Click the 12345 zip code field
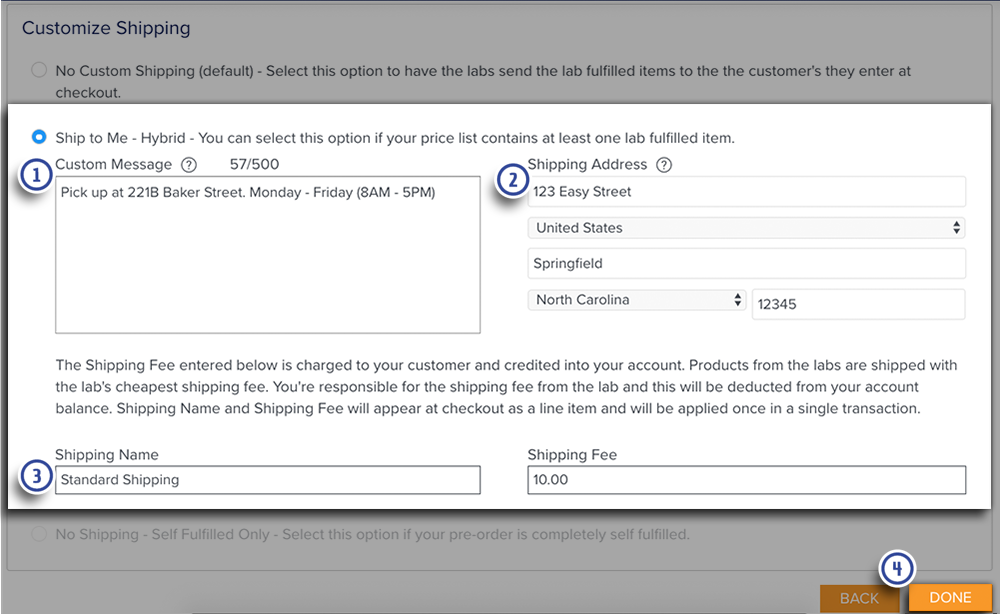 pyautogui.click(x=857, y=303)
